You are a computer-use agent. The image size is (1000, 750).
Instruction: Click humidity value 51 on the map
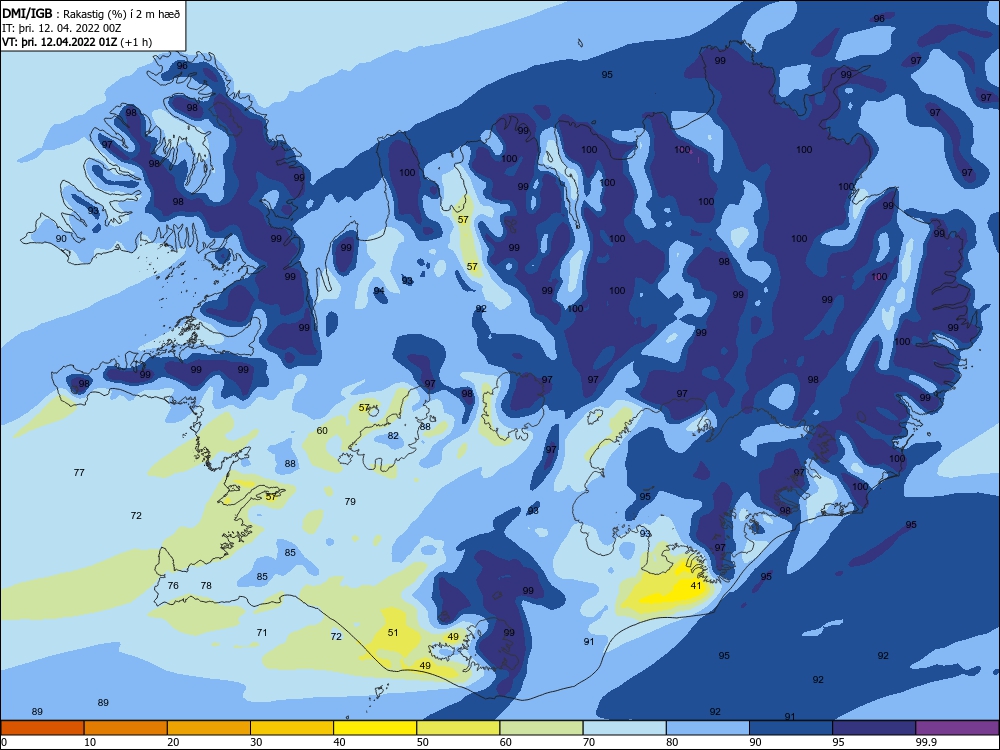point(393,633)
